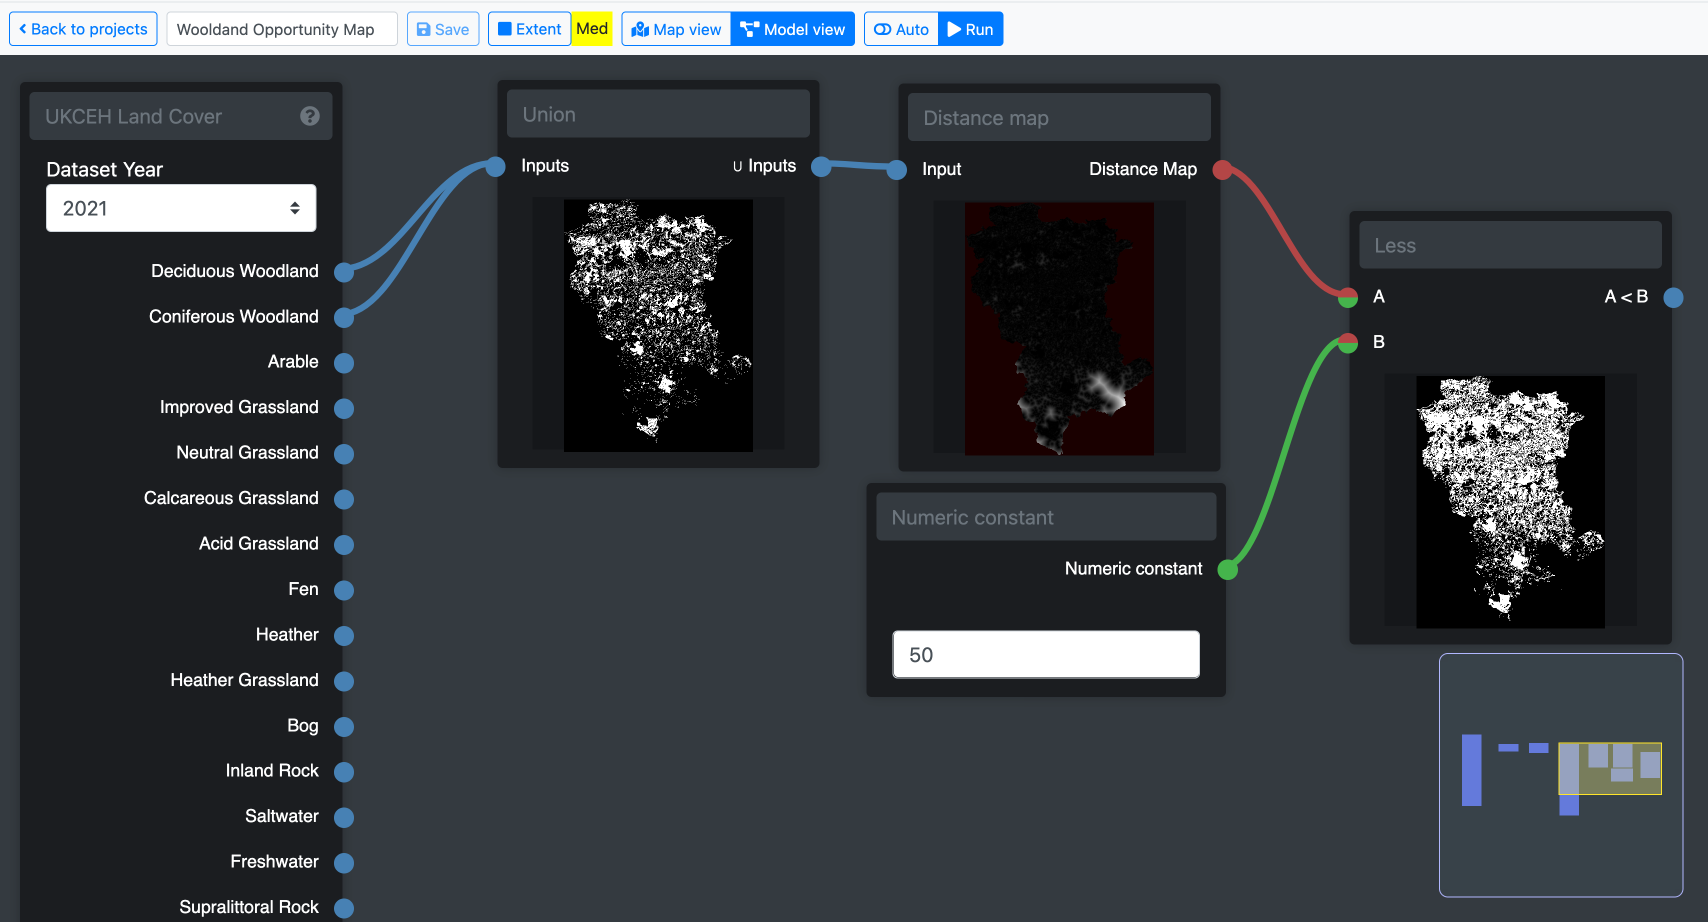Toggle Auto run mode

(901, 29)
